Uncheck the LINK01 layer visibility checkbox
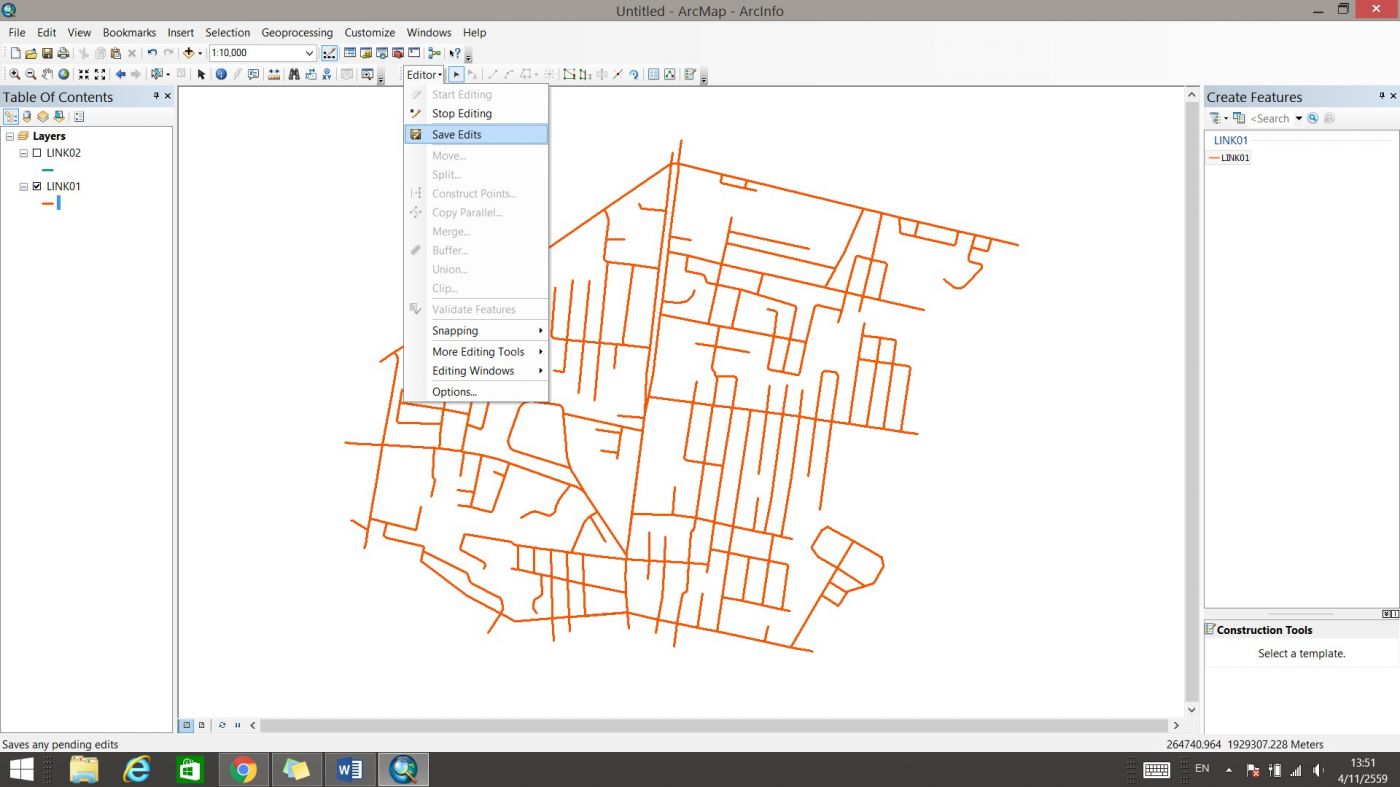 [37, 187]
